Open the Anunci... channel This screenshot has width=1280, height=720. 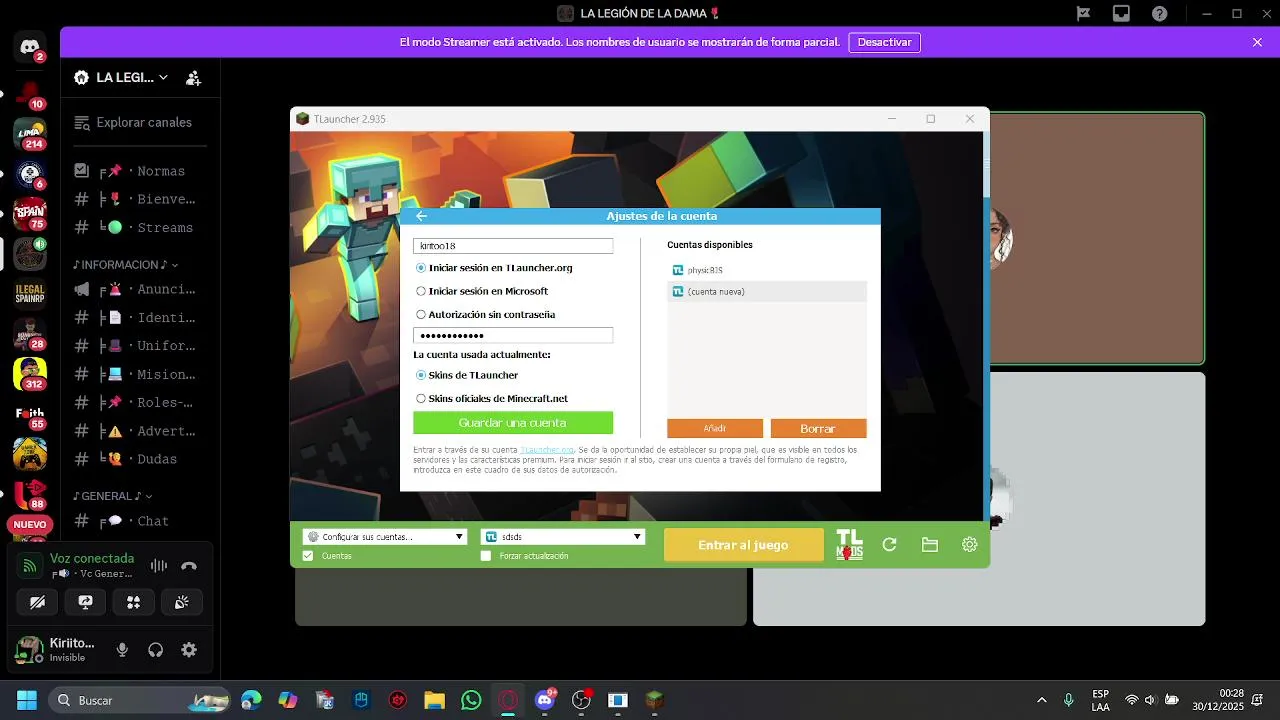pos(140,289)
